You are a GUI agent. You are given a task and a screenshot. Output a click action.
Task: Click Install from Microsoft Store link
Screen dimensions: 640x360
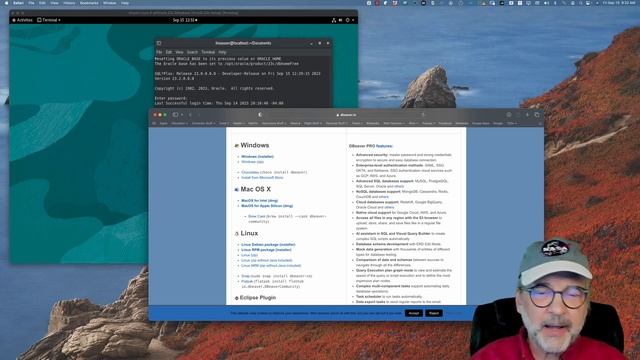pyautogui.click(x=262, y=178)
